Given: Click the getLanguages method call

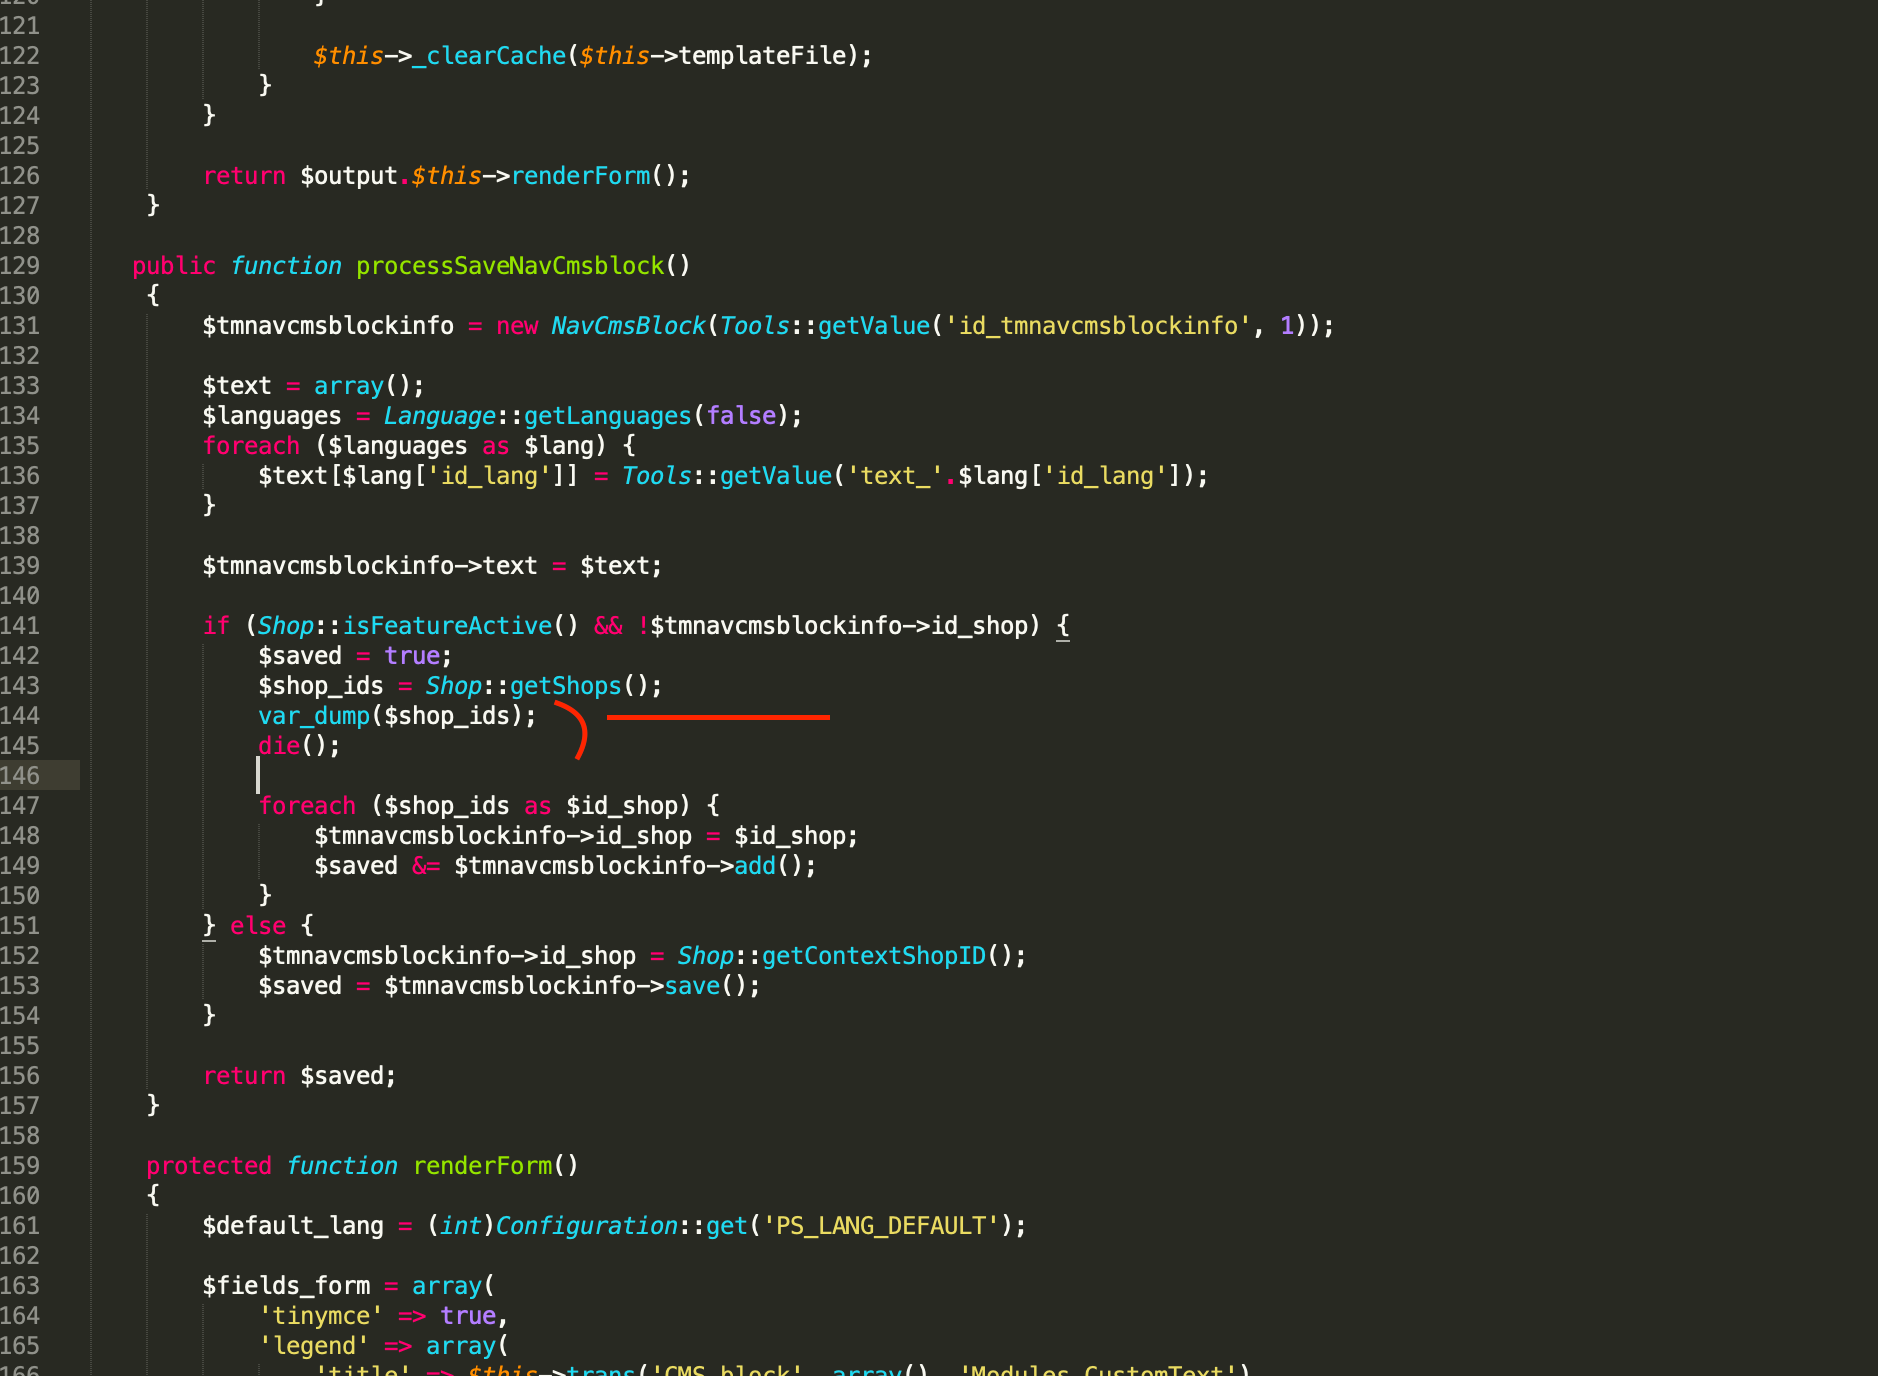Looking at the screenshot, I should (607, 416).
